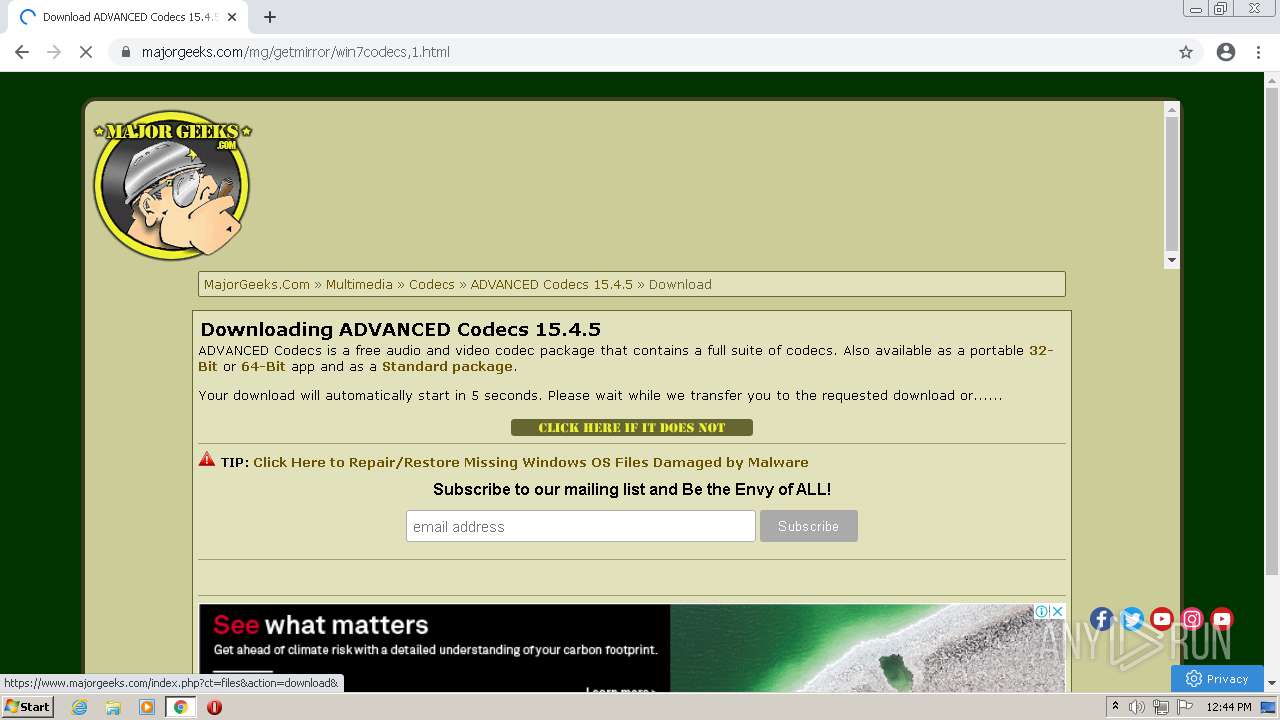Click the system clock showing 12:44 PM
The image size is (1280, 720).
1229,707
